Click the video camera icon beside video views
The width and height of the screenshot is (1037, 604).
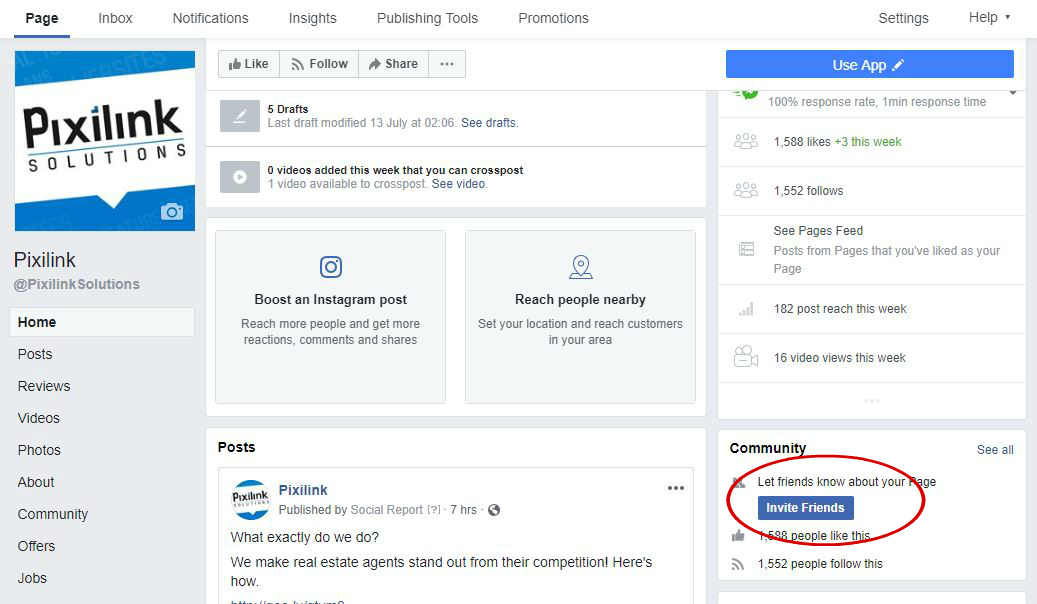coord(745,357)
